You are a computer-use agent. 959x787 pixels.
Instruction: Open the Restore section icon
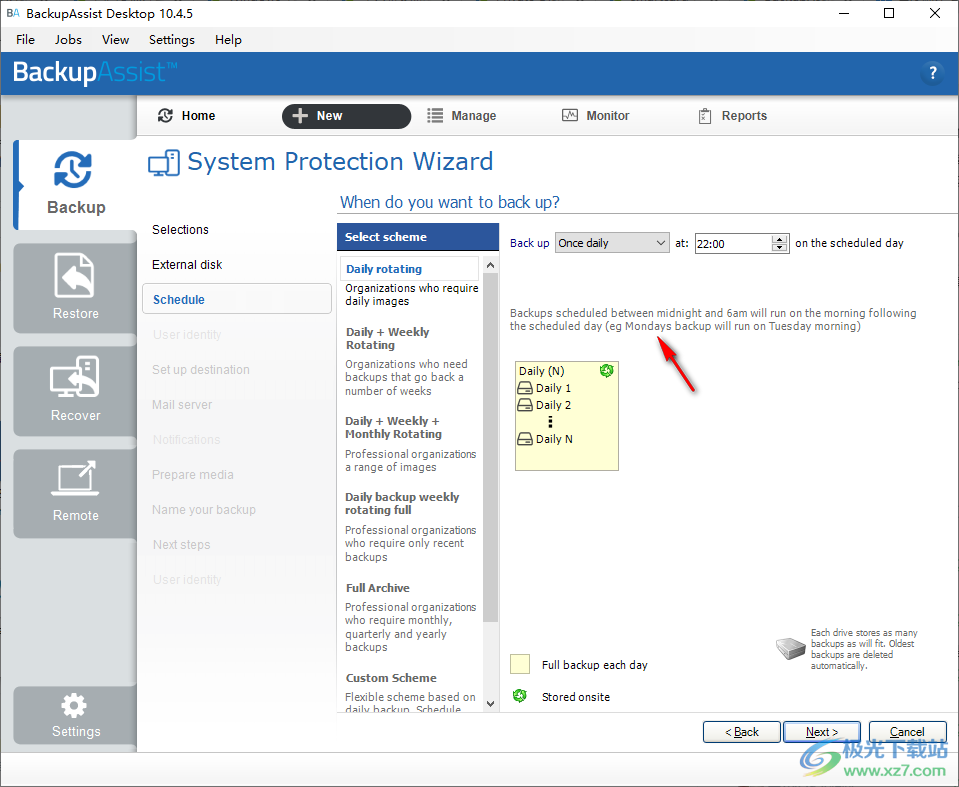tap(75, 275)
